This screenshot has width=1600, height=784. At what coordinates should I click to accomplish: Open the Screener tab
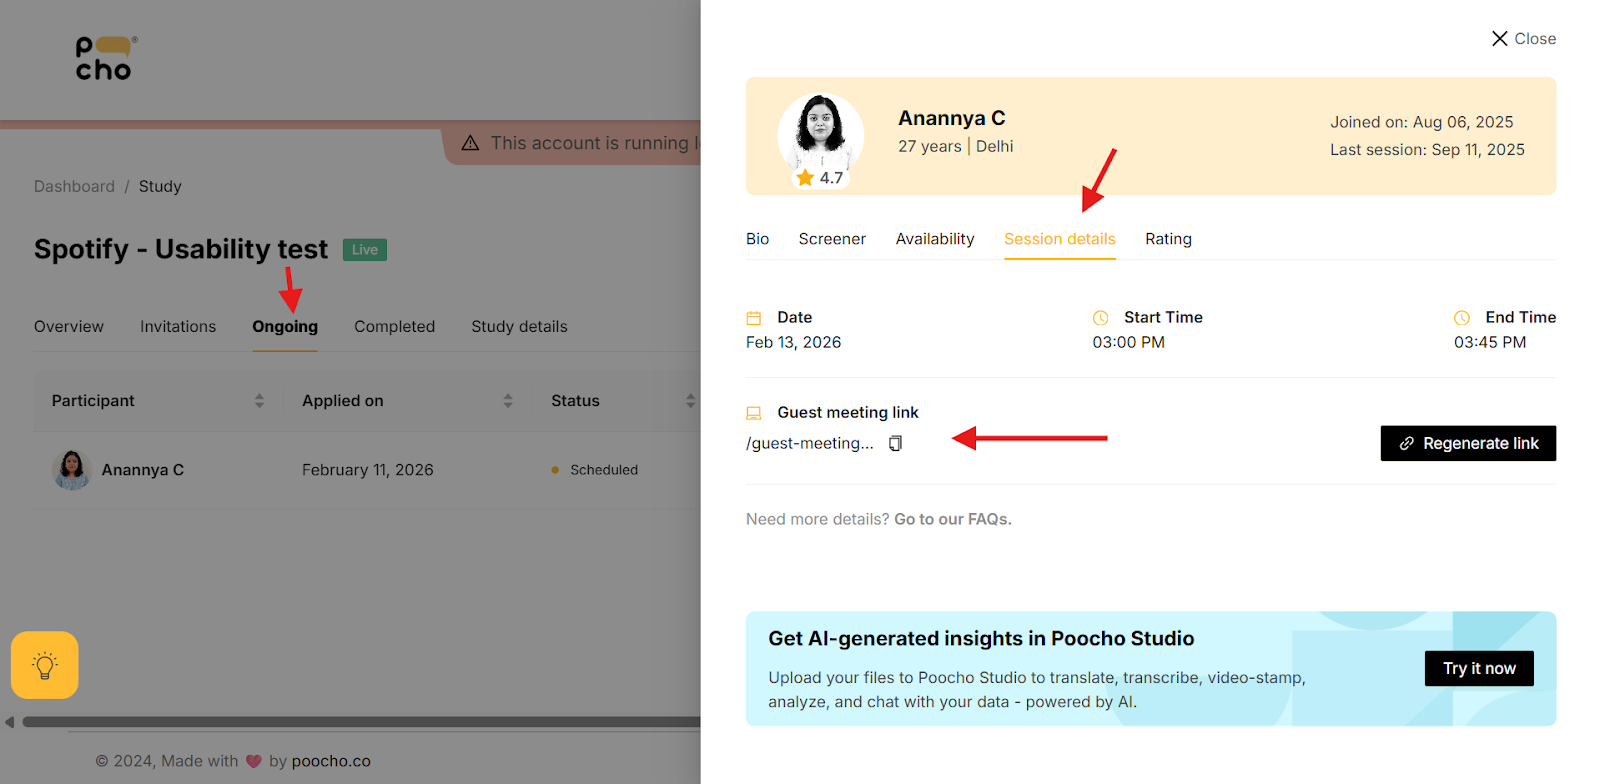point(832,239)
